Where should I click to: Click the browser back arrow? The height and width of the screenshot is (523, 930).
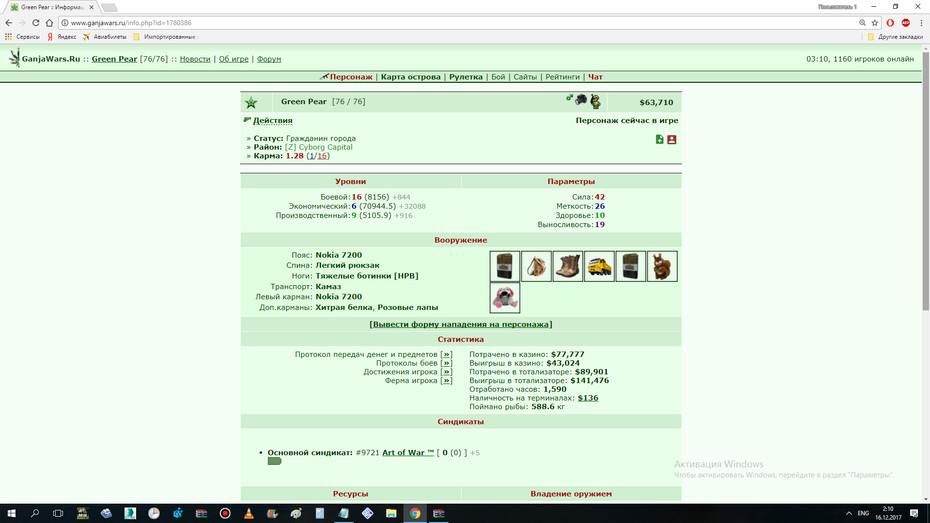(8, 23)
